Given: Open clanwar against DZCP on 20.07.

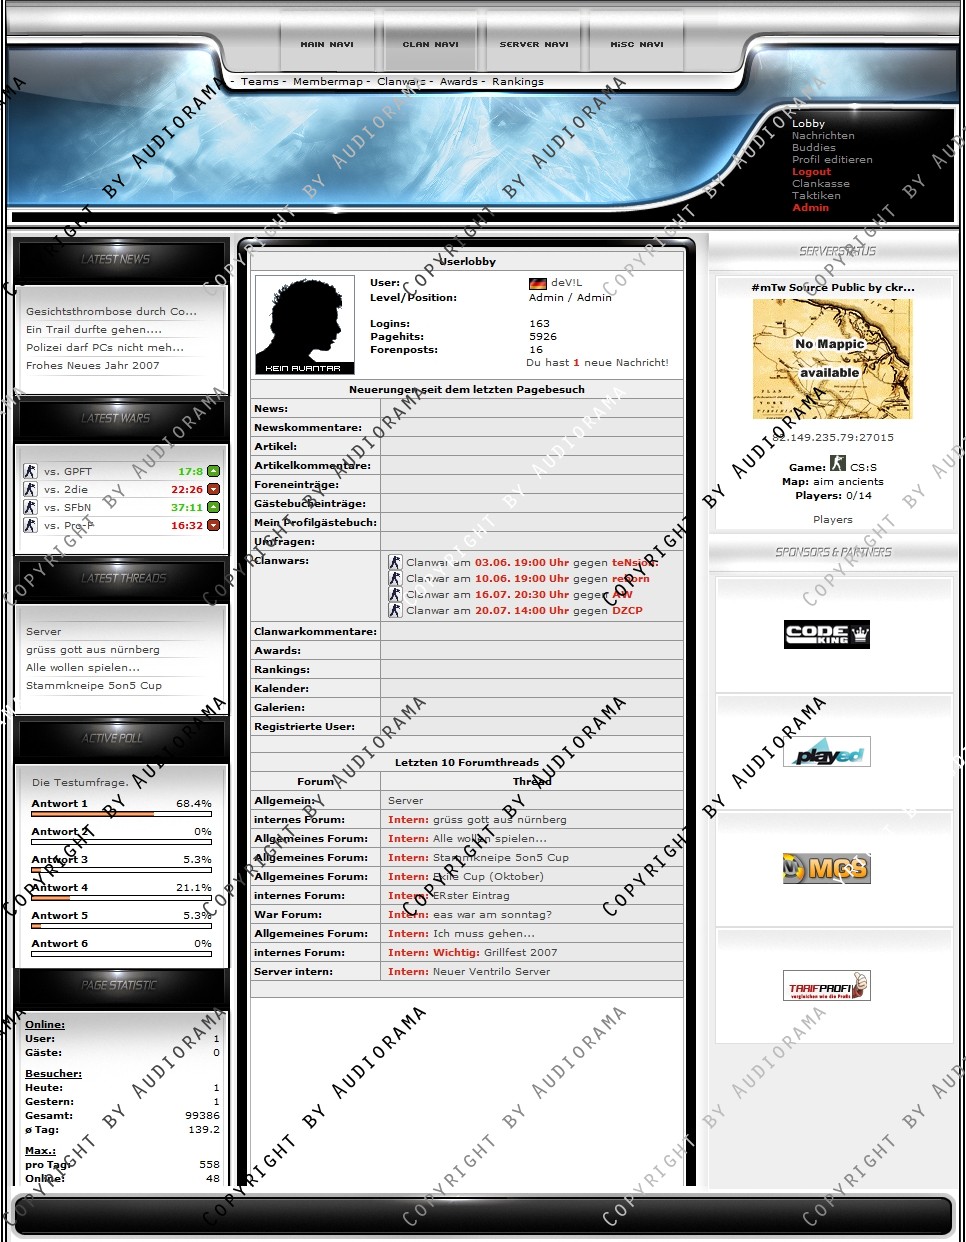Looking at the screenshot, I should [524, 611].
